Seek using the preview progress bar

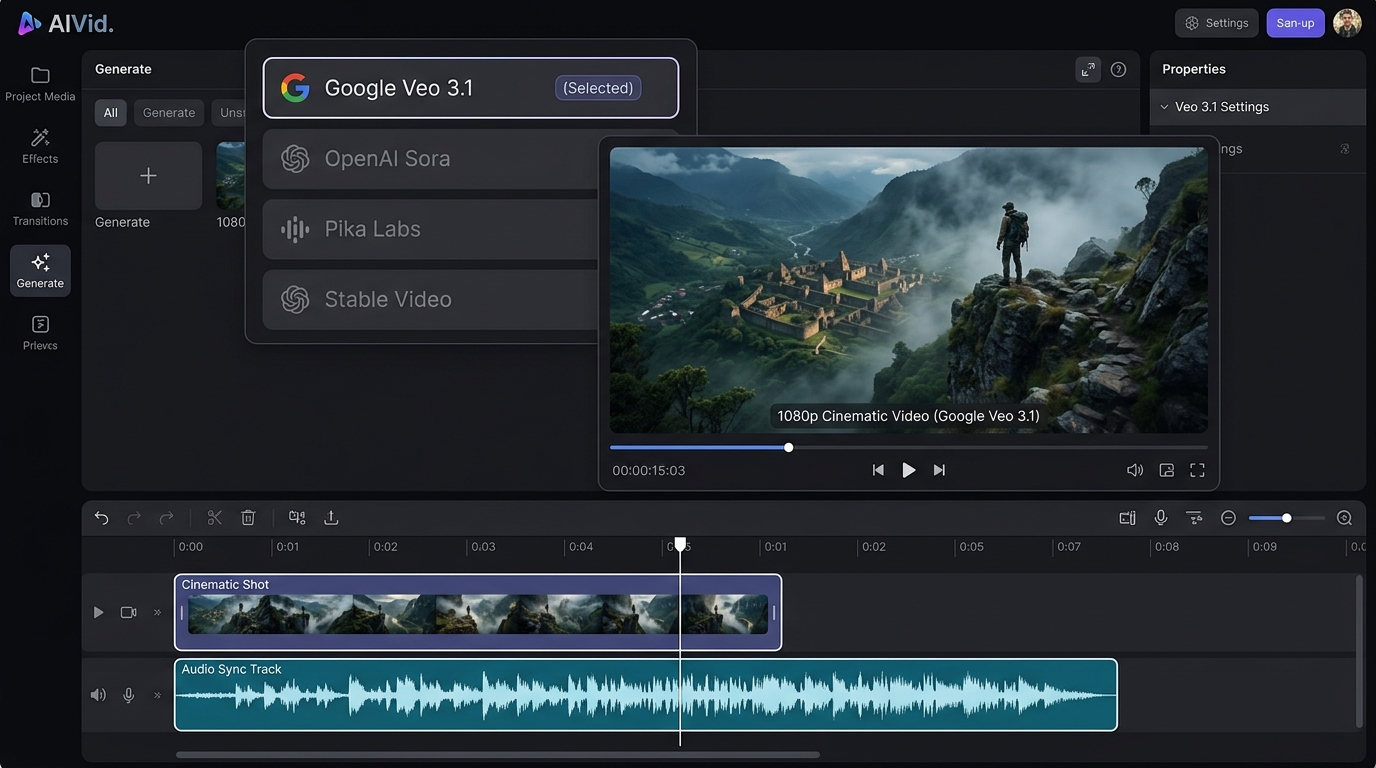908,447
